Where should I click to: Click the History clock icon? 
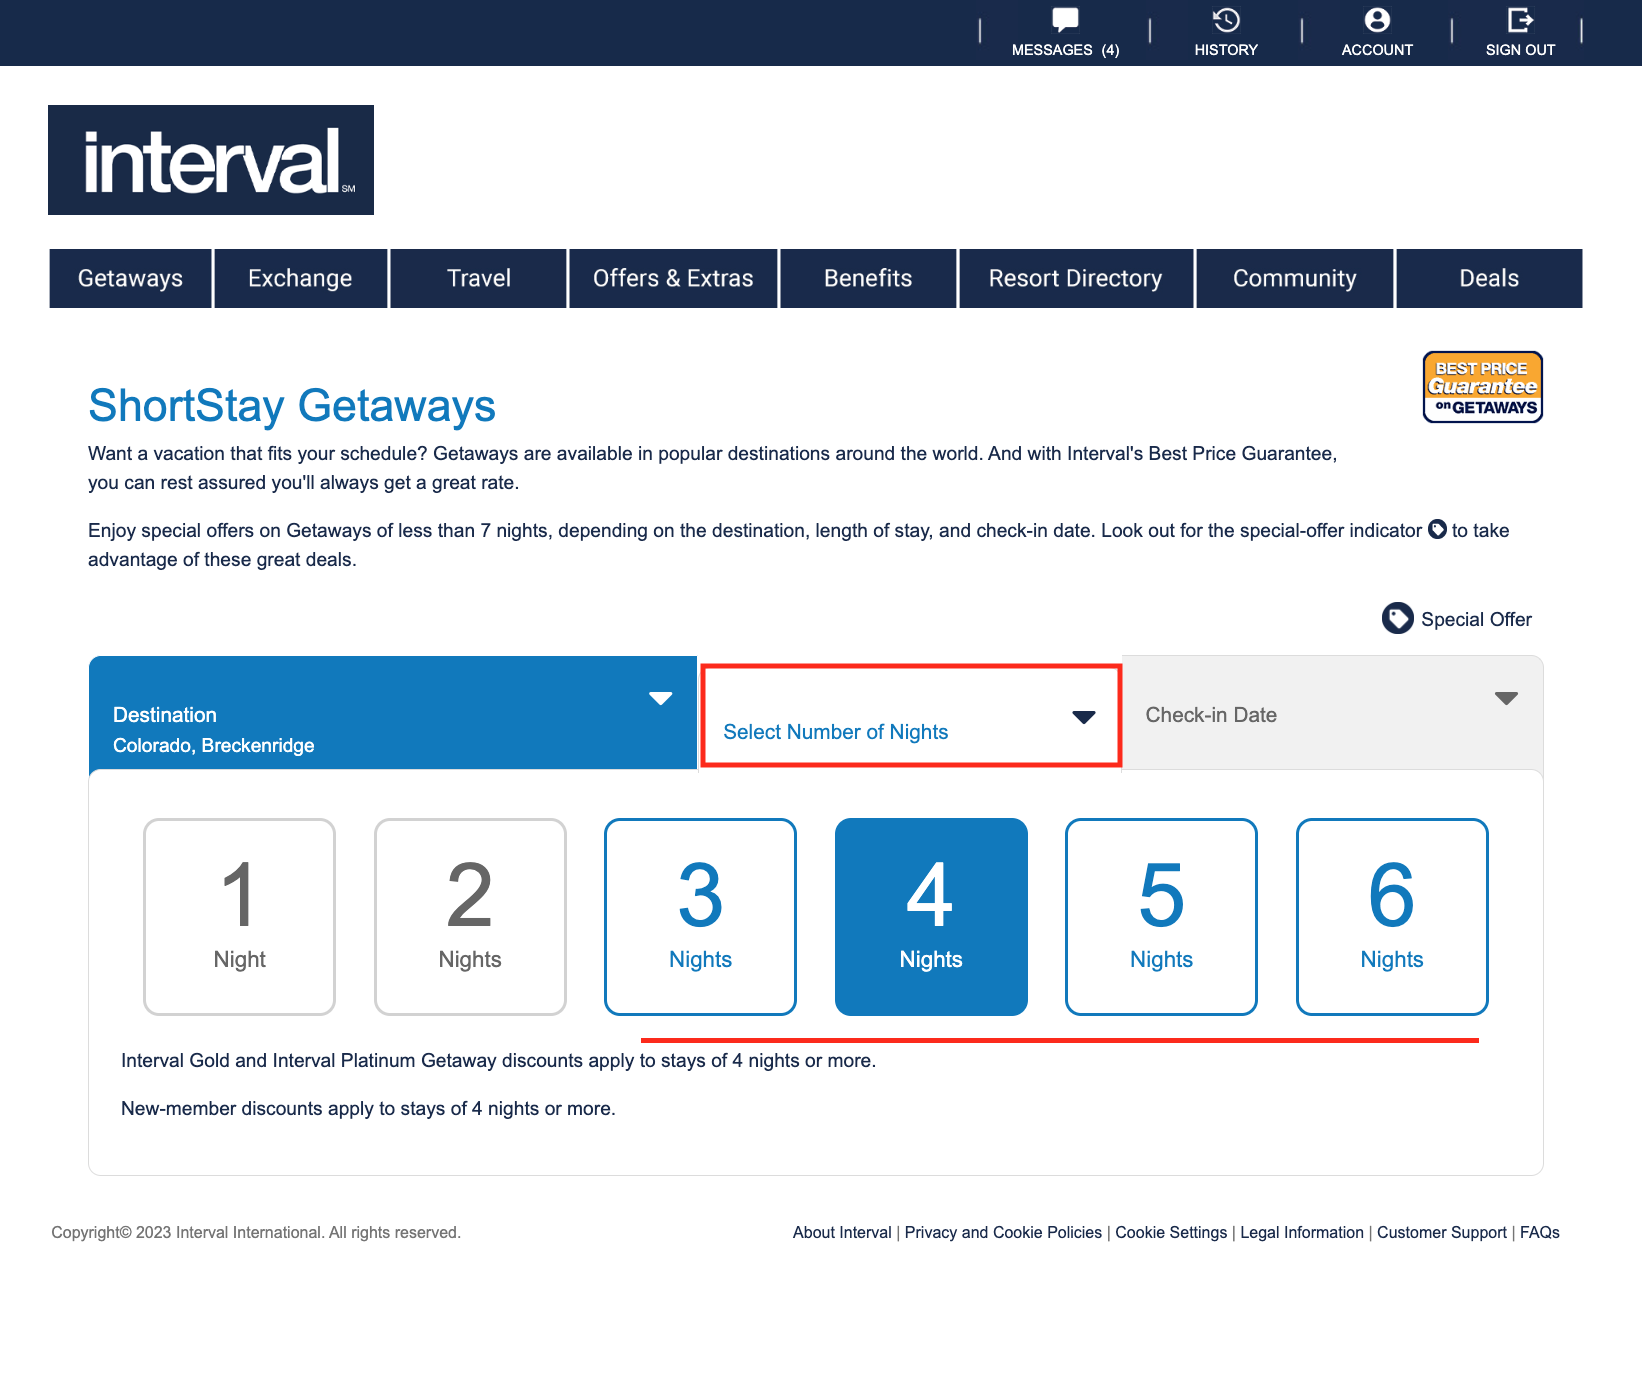[1226, 20]
